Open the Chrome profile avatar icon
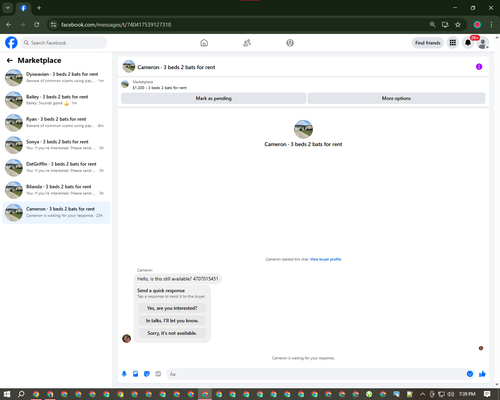Screen dimensions: 500x400 477,24
